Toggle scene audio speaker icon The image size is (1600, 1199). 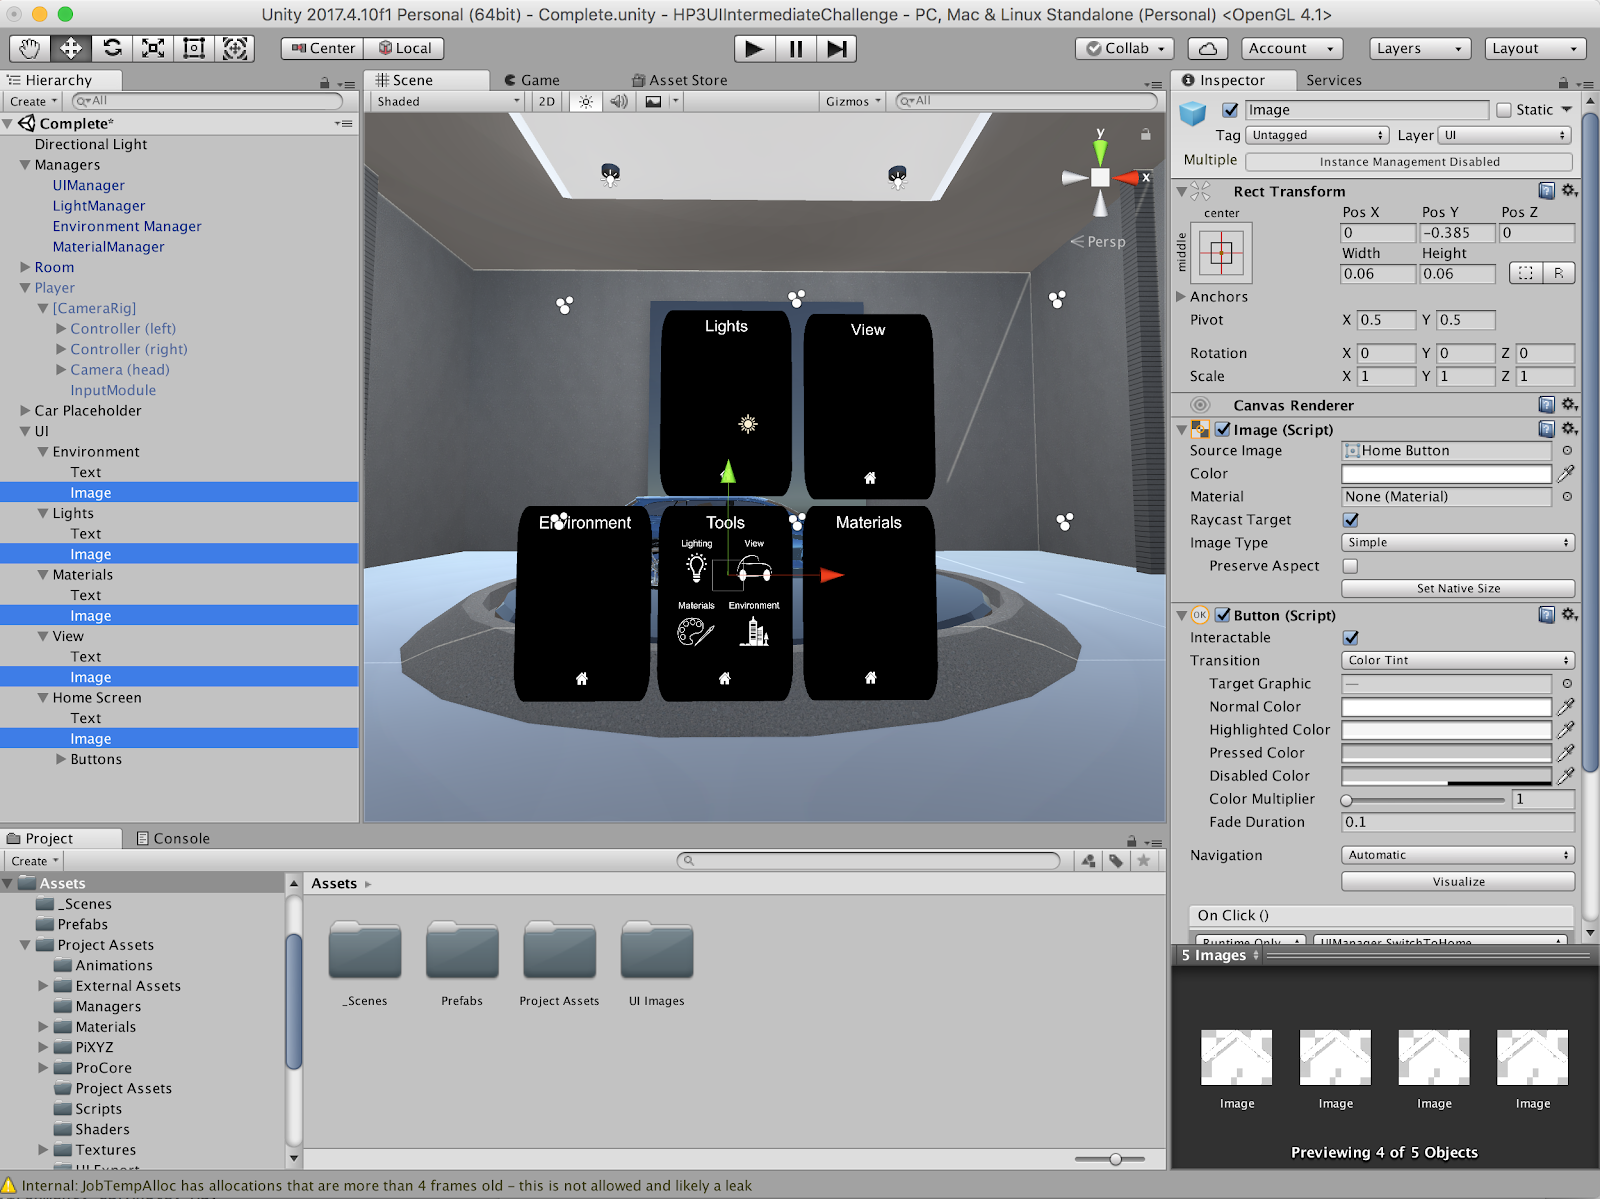(x=619, y=101)
